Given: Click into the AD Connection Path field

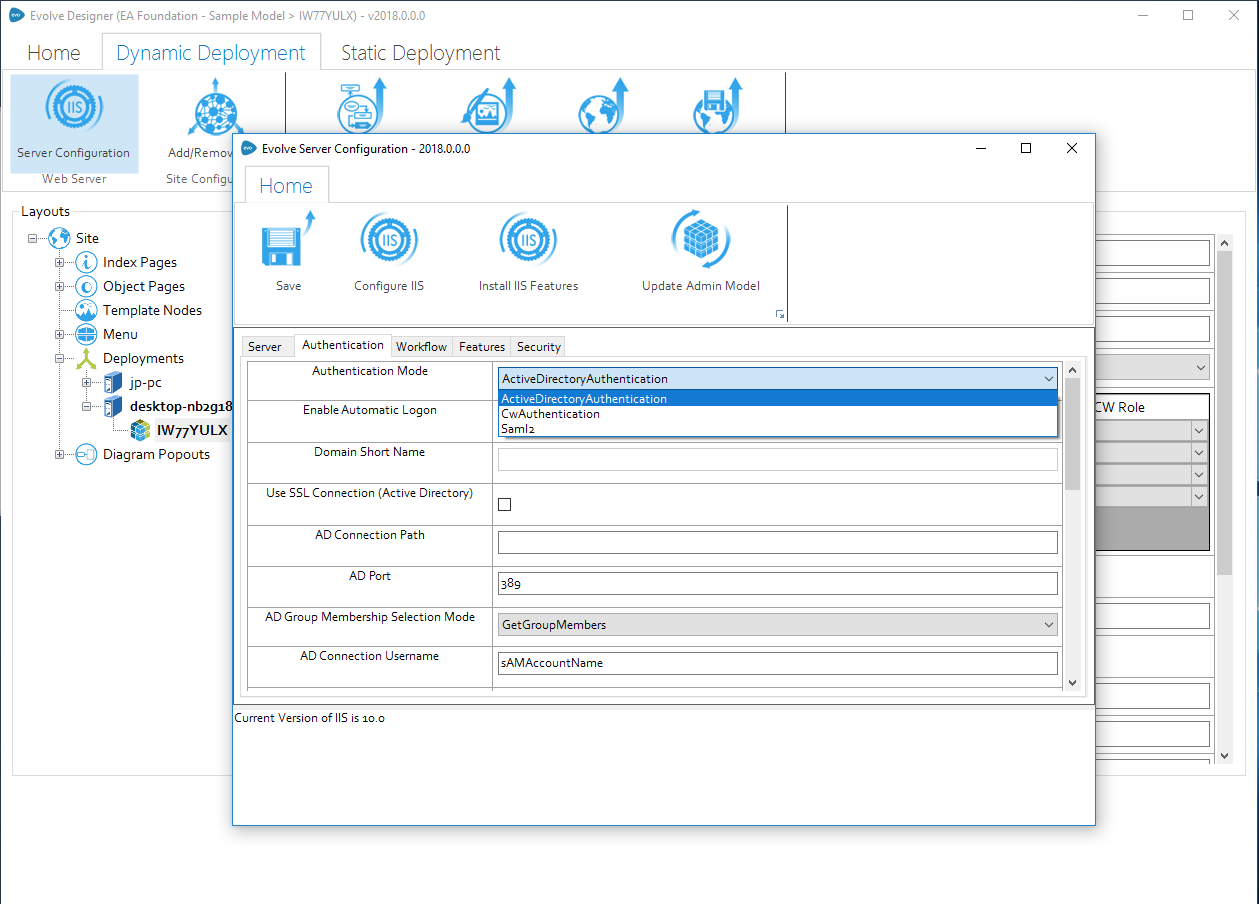Looking at the screenshot, I should pos(777,542).
